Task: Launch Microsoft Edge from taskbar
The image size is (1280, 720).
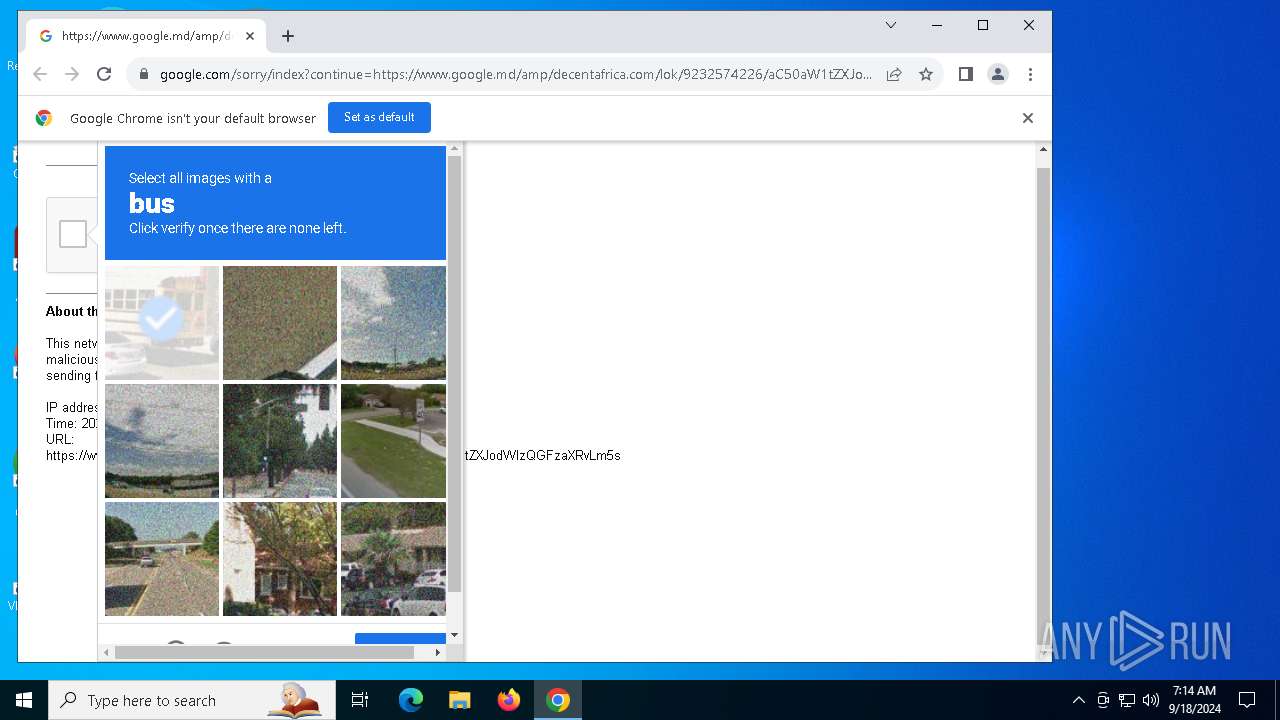Action: [411, 700]
